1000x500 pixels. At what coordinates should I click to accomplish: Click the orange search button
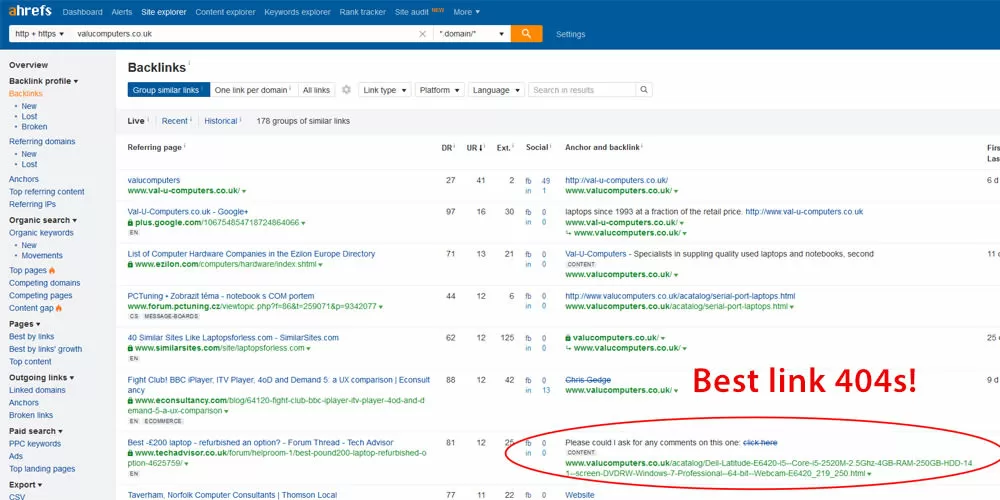[526, 33]
